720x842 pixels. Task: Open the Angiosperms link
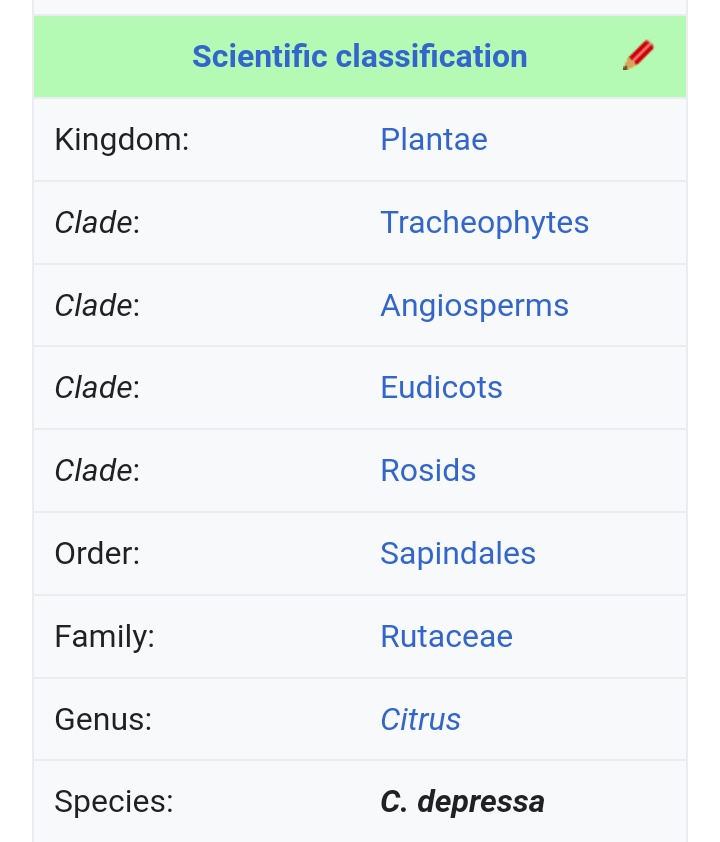coord(474,306)
